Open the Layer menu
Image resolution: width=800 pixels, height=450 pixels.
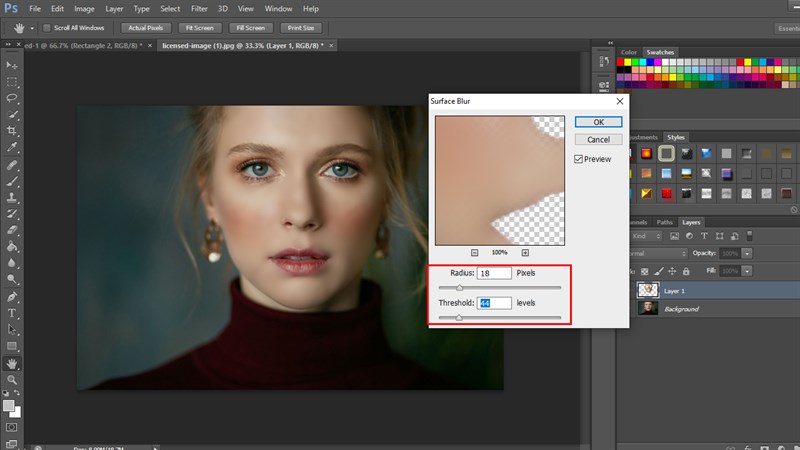114,9
